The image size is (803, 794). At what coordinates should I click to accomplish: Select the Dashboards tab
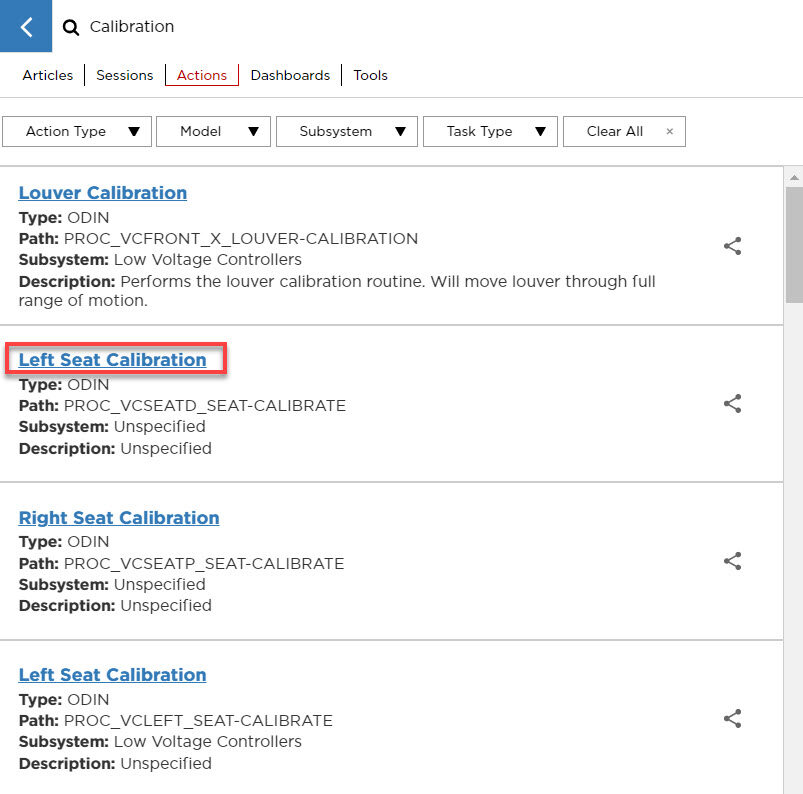290,75
